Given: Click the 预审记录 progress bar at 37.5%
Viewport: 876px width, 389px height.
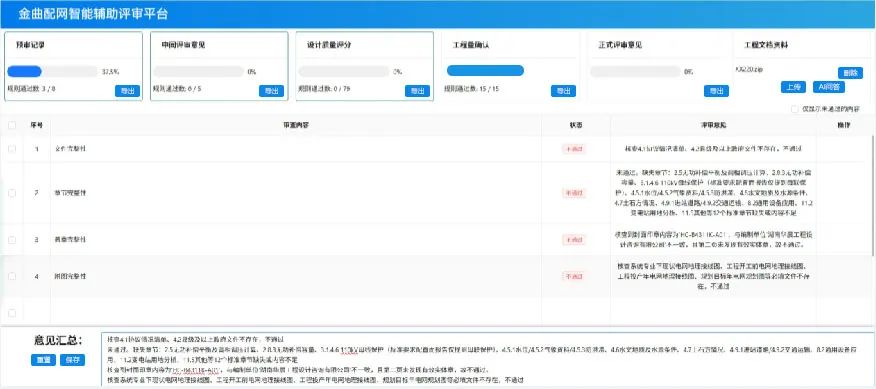Looking at the screenshot, I should pos(53,72).
